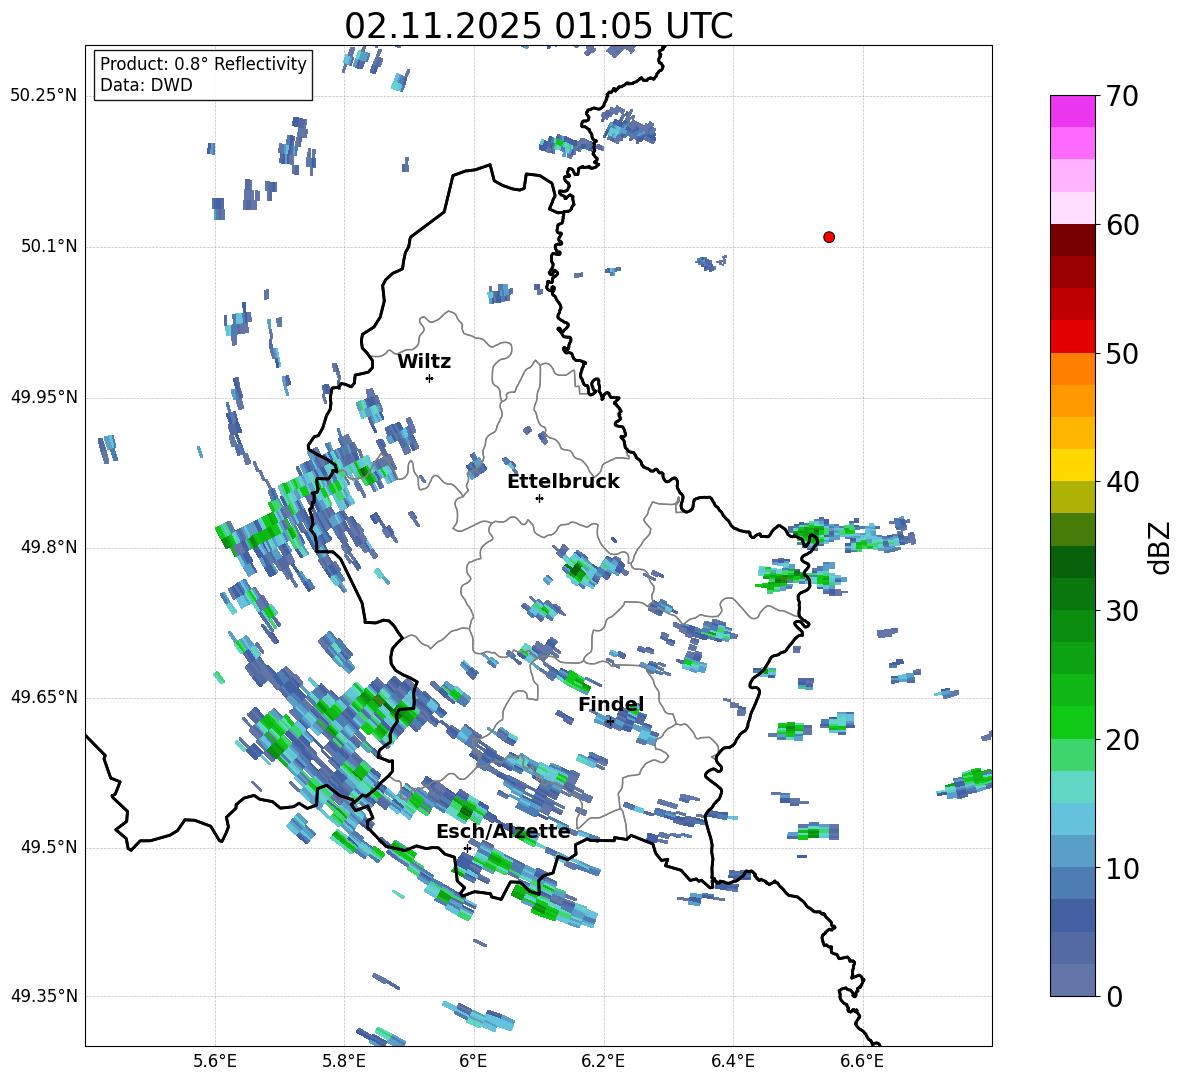Click the 49.65°N latitude label

click(44, 697)
